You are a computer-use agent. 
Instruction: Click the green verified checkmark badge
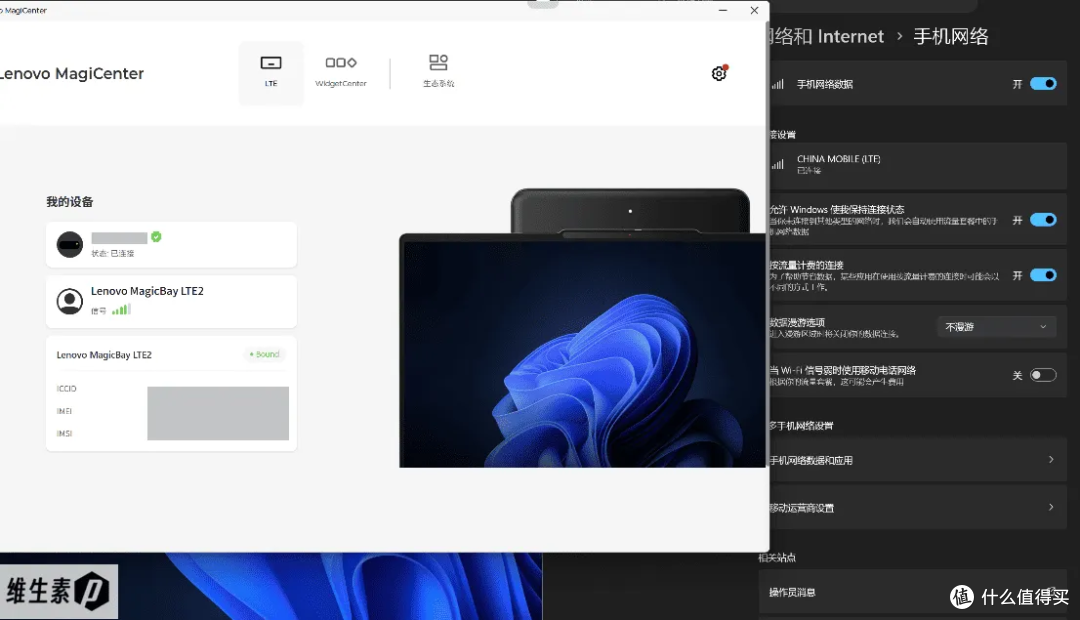tap(156, 237)
